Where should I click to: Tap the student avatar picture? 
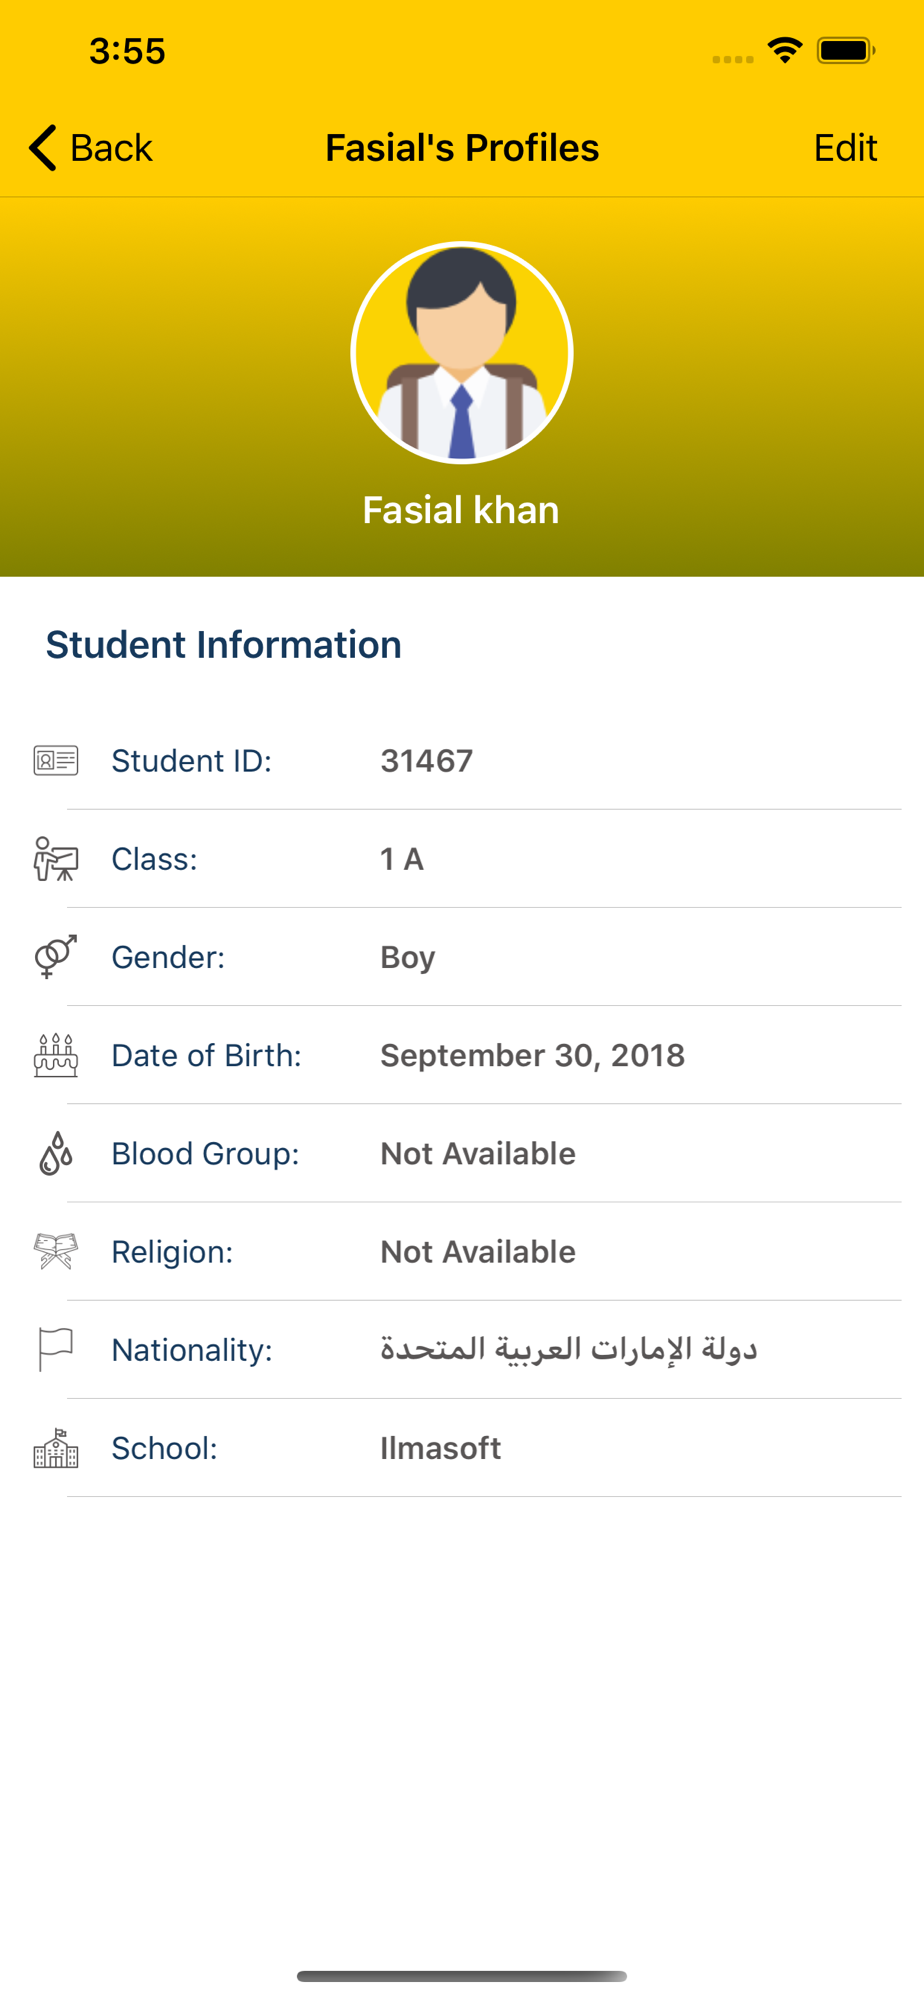(x=462, y=353)
